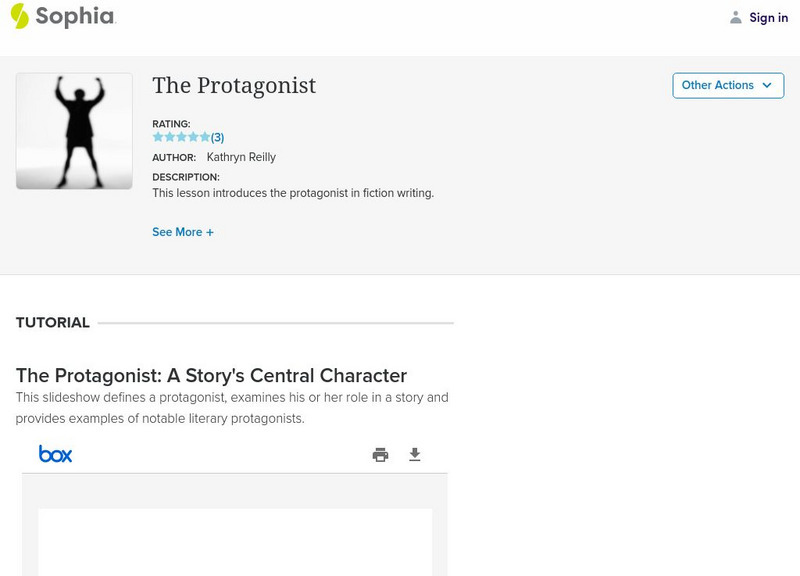Click the download icon in the Box viewer

(414, 453)
